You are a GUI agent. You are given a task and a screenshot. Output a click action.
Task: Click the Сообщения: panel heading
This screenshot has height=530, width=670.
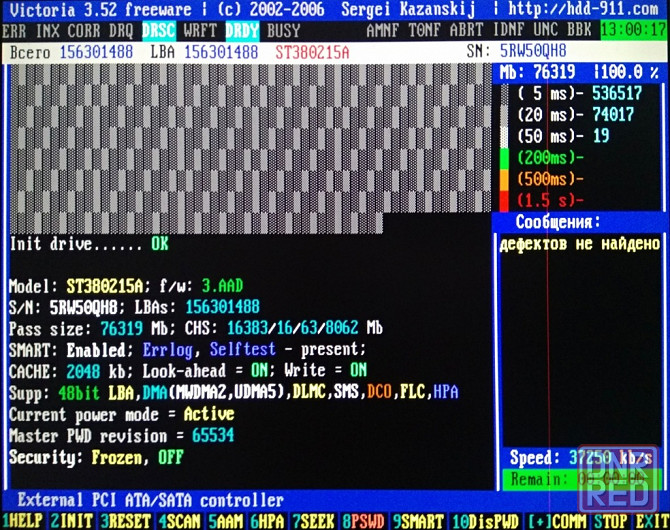pyautogui.click(x=558, y=222)
